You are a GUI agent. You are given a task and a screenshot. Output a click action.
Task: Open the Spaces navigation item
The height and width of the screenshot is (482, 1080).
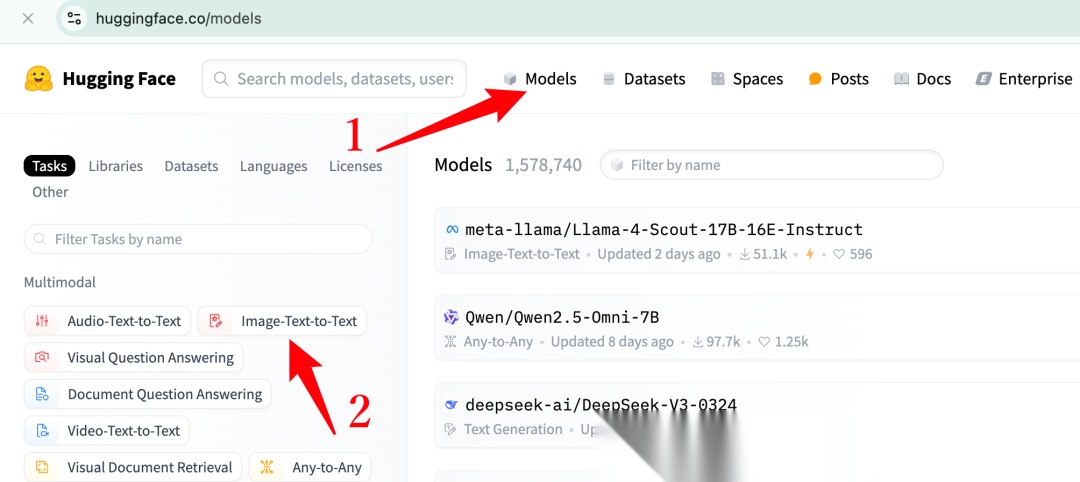tap(747, 79)
